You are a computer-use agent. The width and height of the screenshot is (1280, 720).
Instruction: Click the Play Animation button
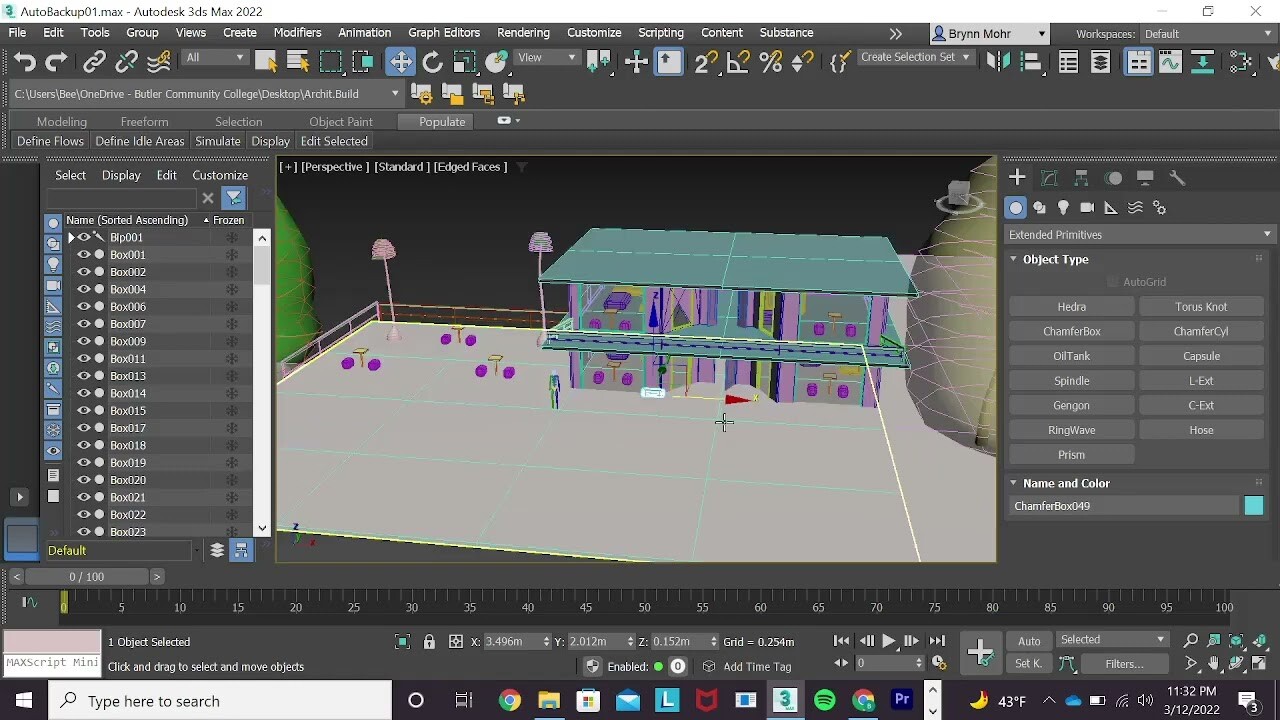click(888, 641)
